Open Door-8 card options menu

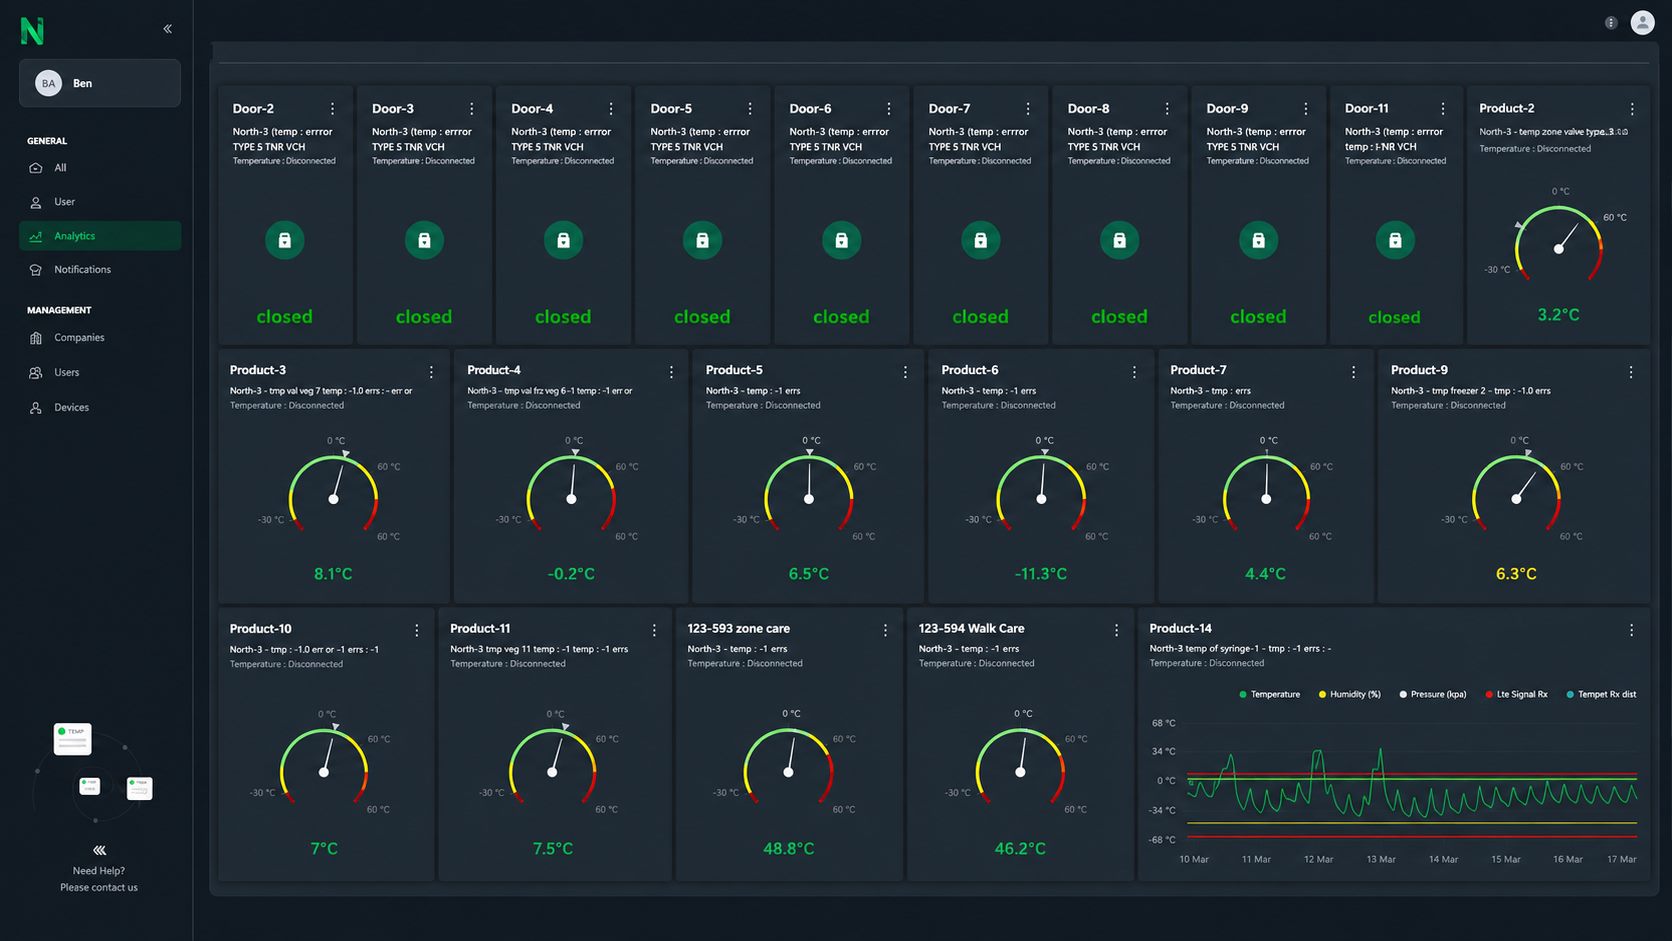point(1167,109)
